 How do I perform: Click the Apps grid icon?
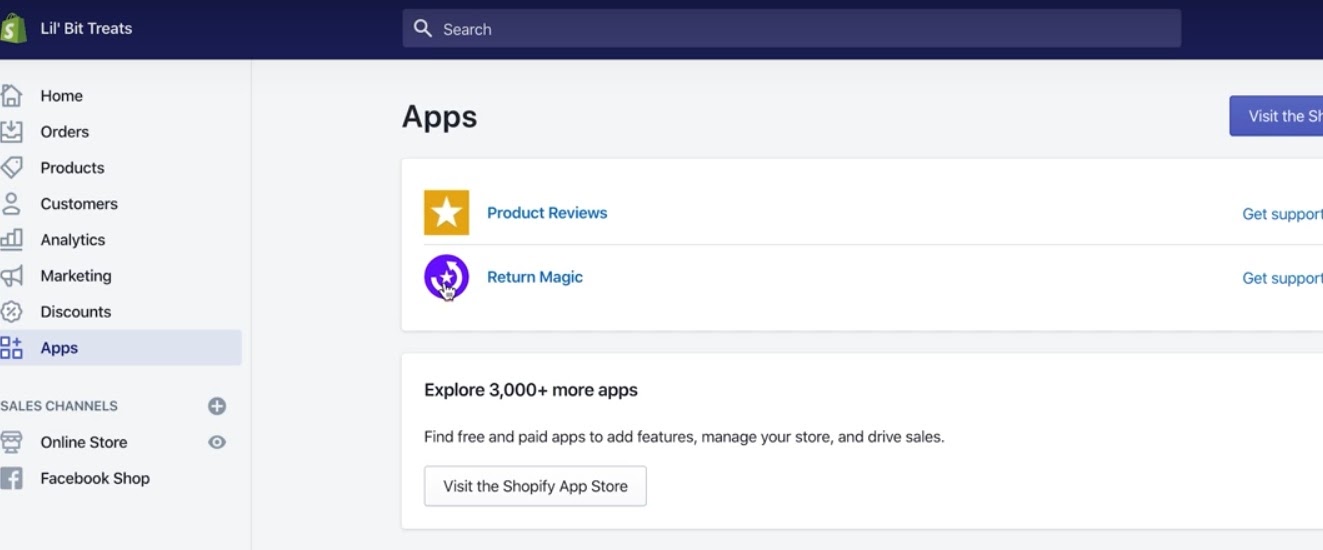click(11, 348)
